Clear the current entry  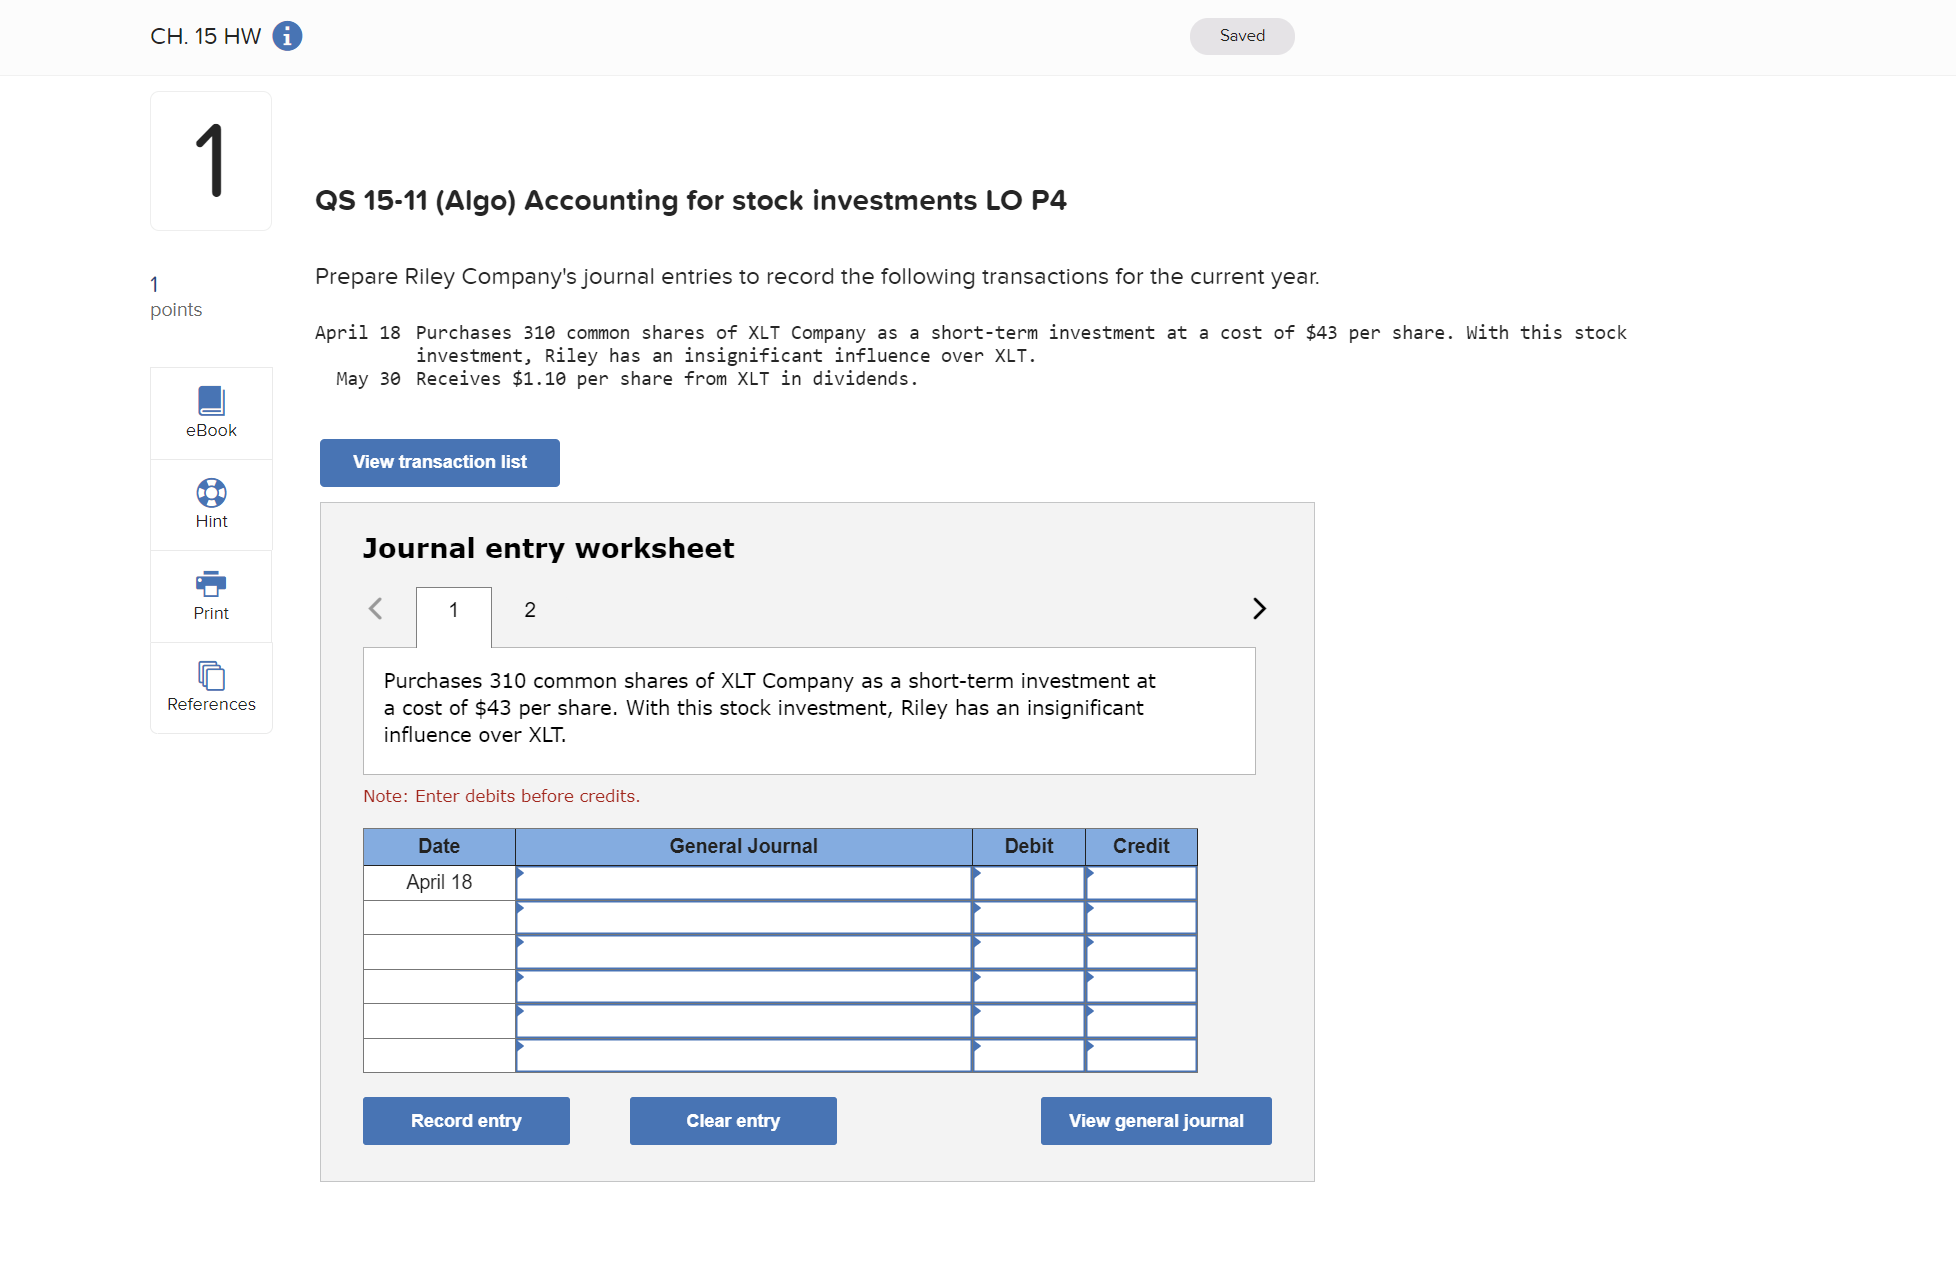(x=732, y=1120)
